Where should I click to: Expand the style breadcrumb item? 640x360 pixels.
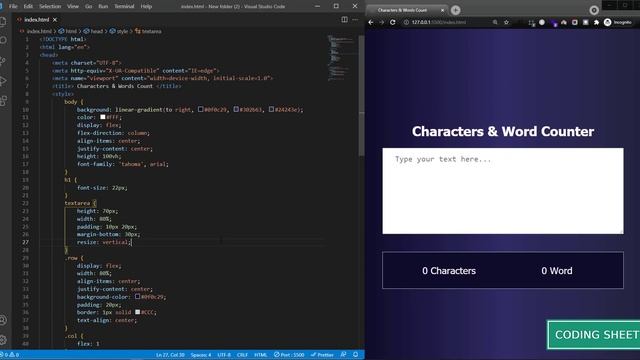[118, 31]
